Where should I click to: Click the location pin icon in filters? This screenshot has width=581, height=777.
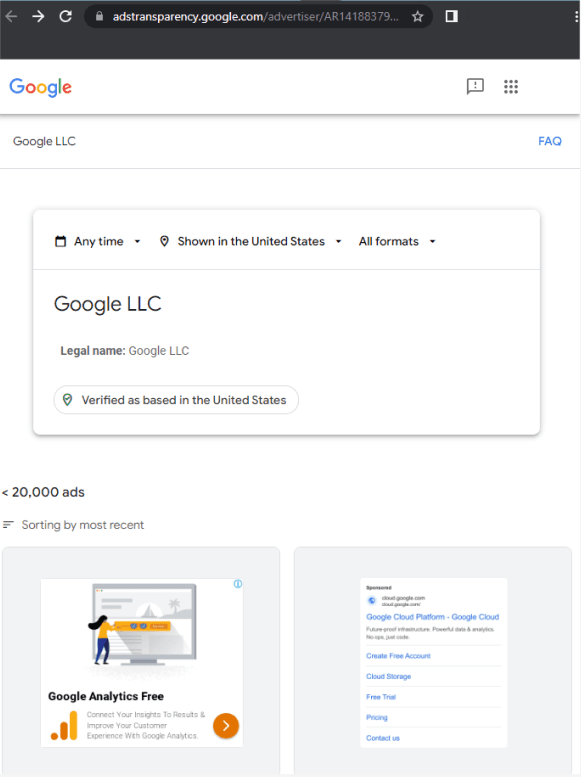(164, 241)
